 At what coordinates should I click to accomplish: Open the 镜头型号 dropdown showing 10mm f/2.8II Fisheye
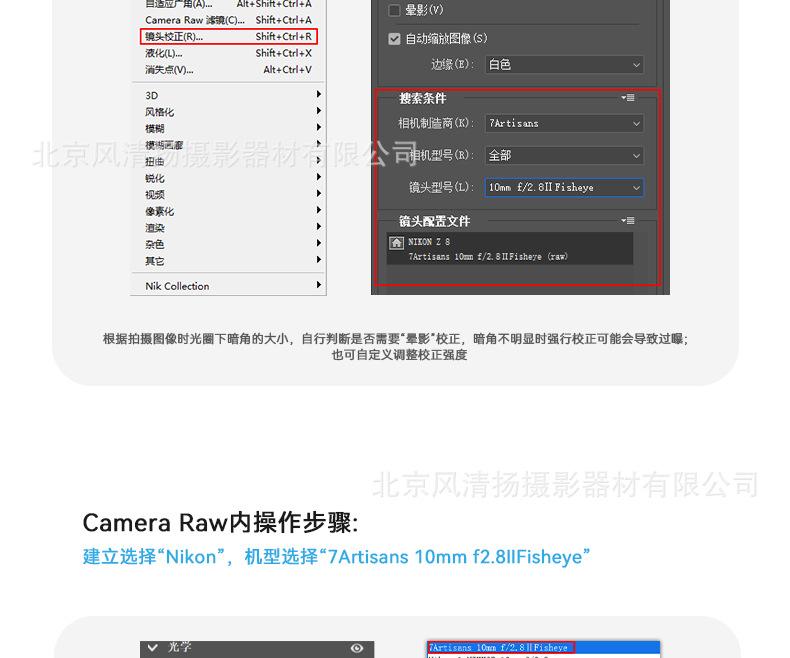pos(563,188)
